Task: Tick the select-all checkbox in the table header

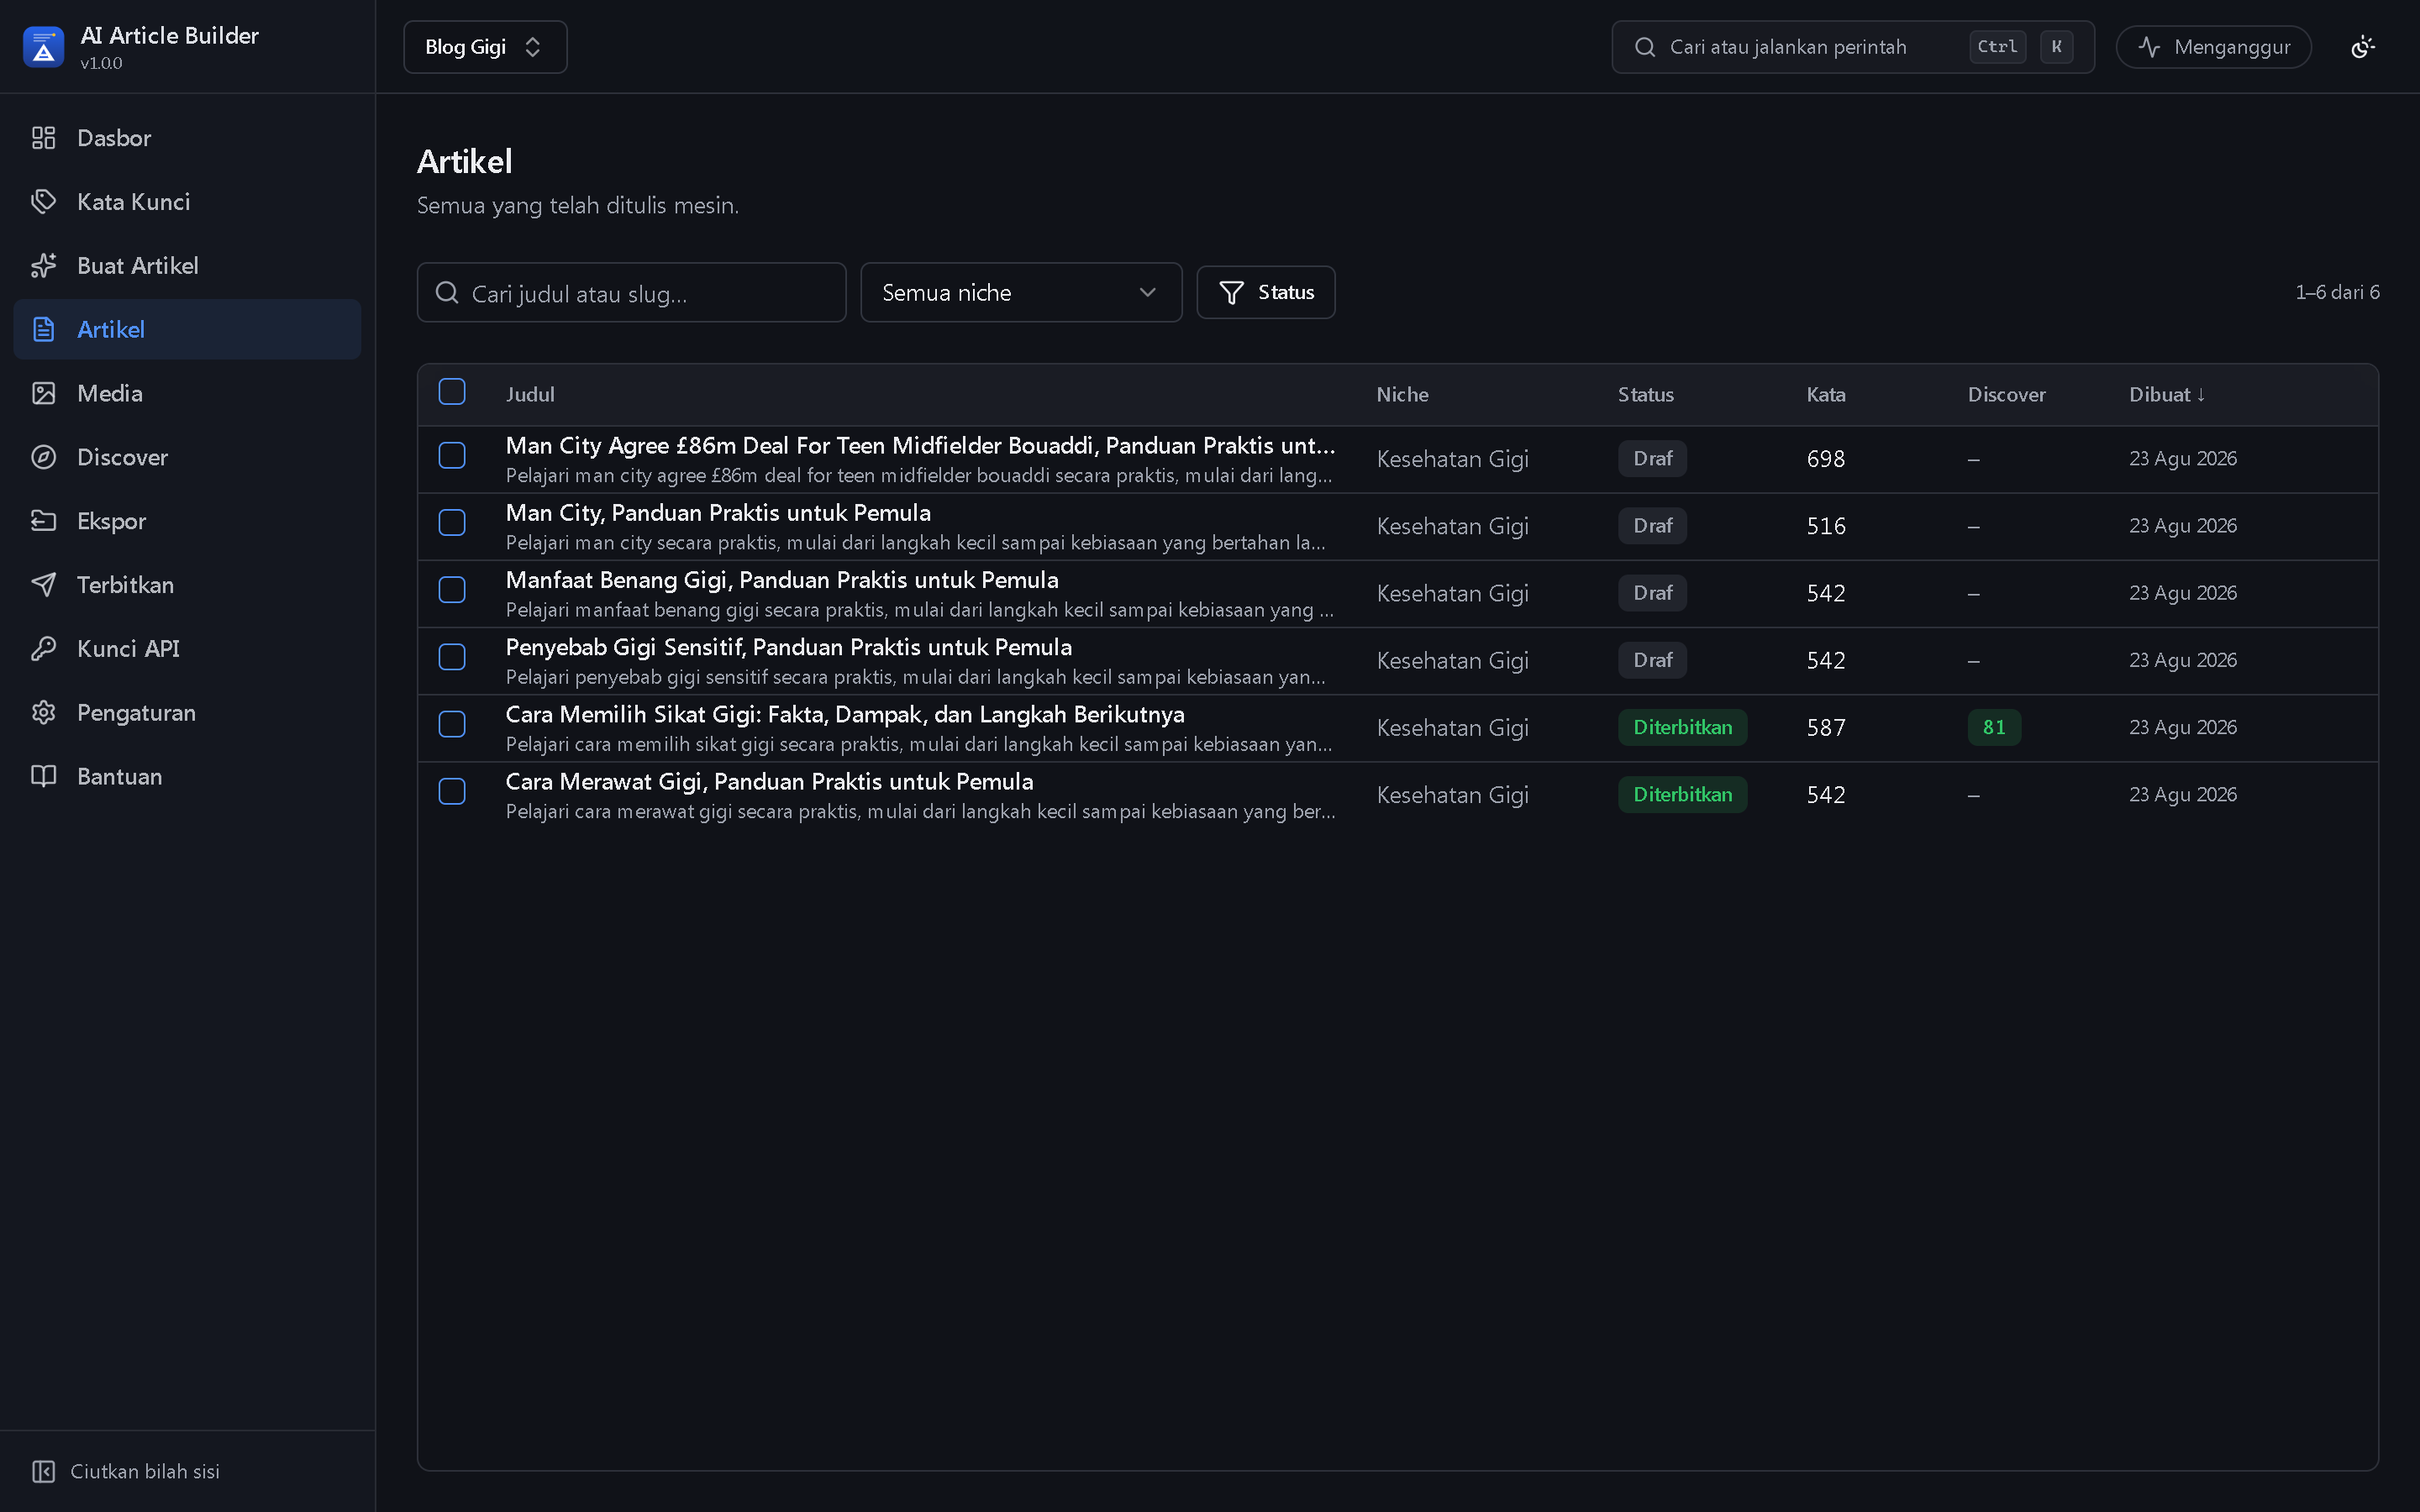Action: tap(452, 392)
